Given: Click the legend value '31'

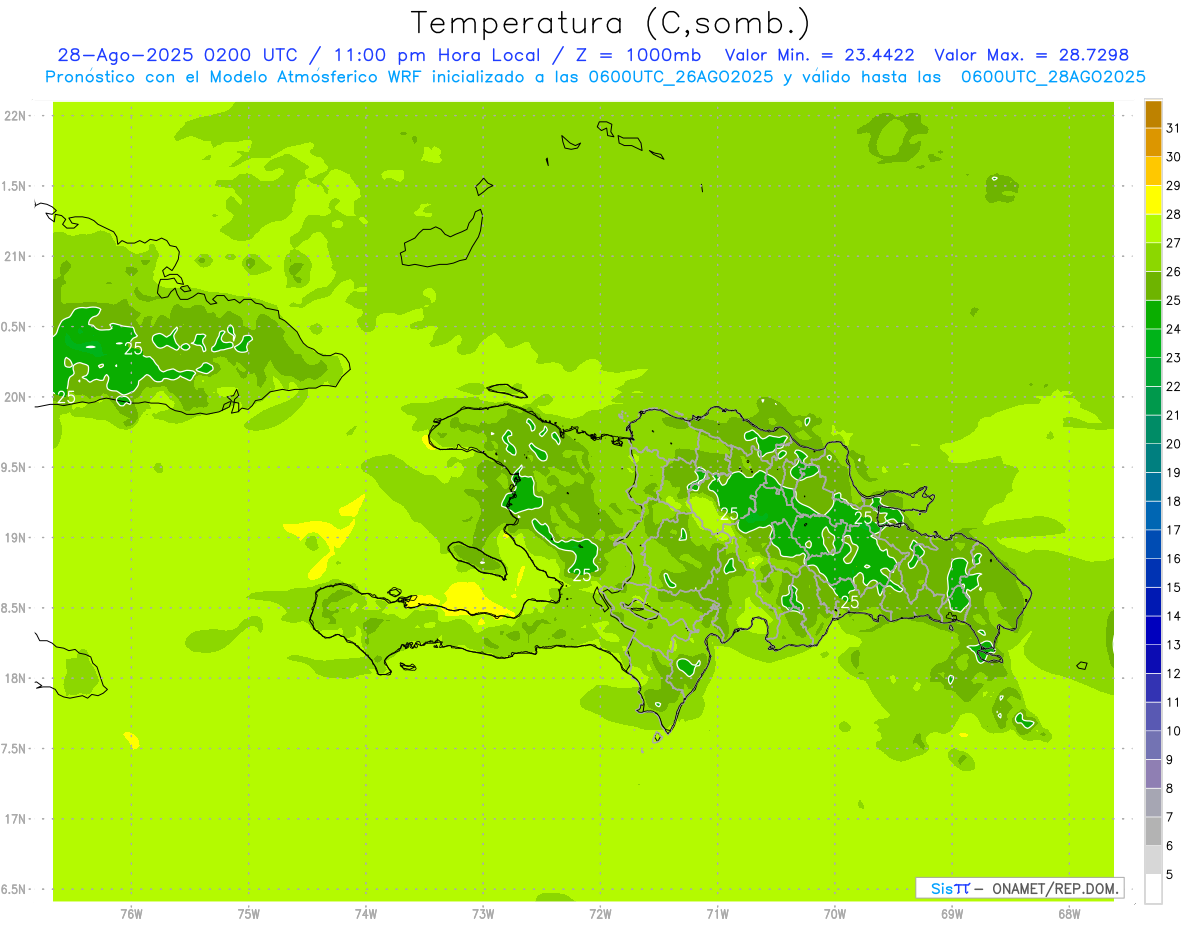Looking at the screenshot, I should (x=1174, y=128).
